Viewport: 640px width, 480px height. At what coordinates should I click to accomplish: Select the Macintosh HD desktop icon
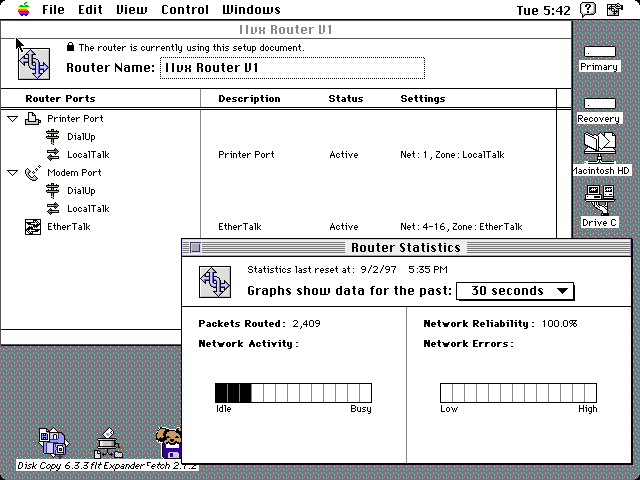click(x=600, y=148)
